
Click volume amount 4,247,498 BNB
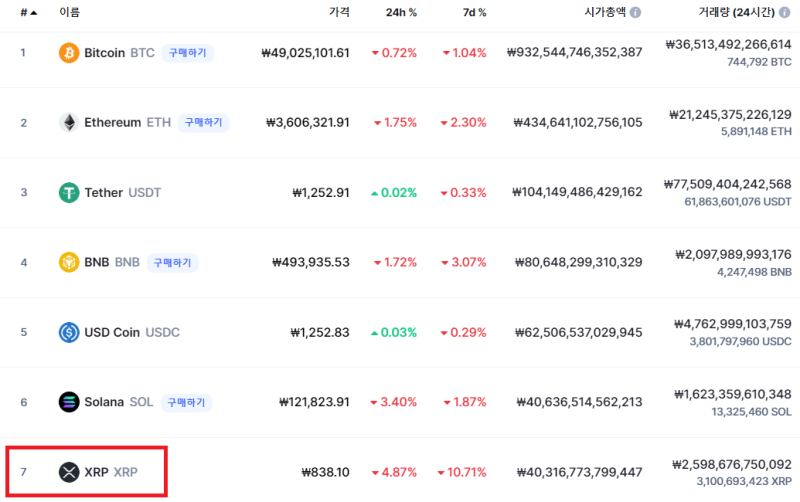point(754,272)
